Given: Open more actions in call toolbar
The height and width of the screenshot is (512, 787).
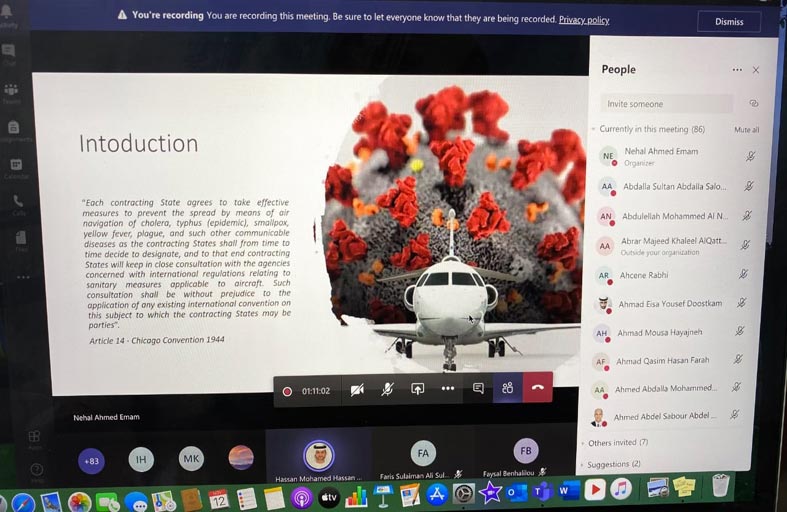Looking at the screenshot, I should [448, 388].
